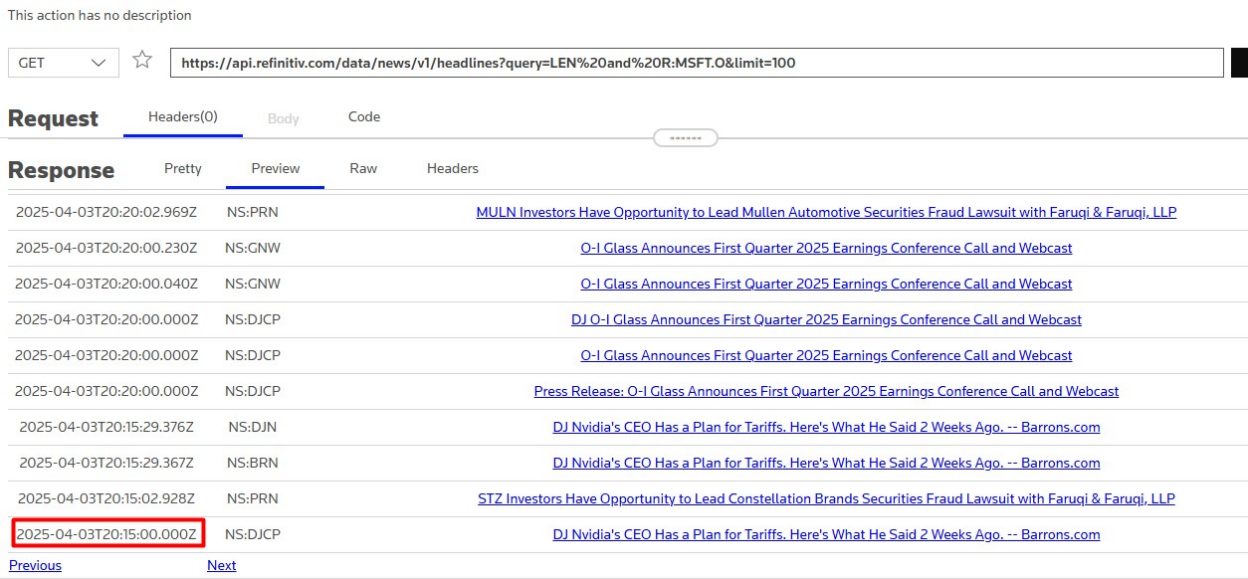Click the Next pagination link
The height and width of the screenshot is (579, 1248).
tap(221, 565)
